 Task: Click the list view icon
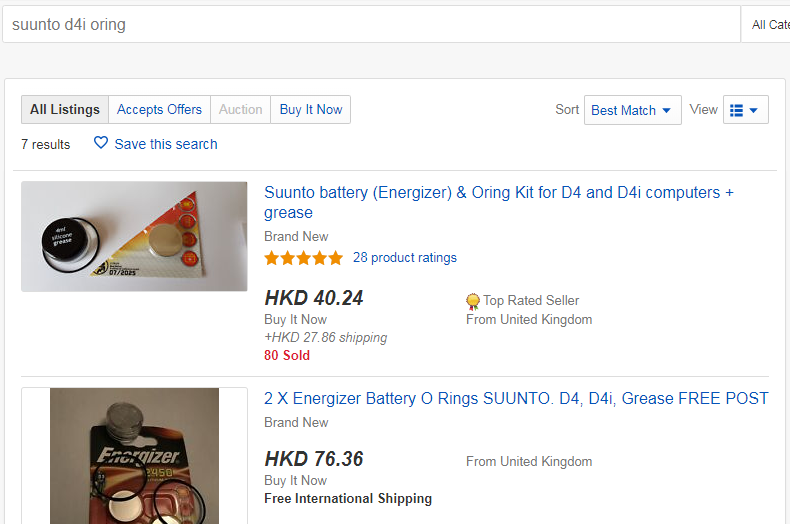[x=736, y=110]
